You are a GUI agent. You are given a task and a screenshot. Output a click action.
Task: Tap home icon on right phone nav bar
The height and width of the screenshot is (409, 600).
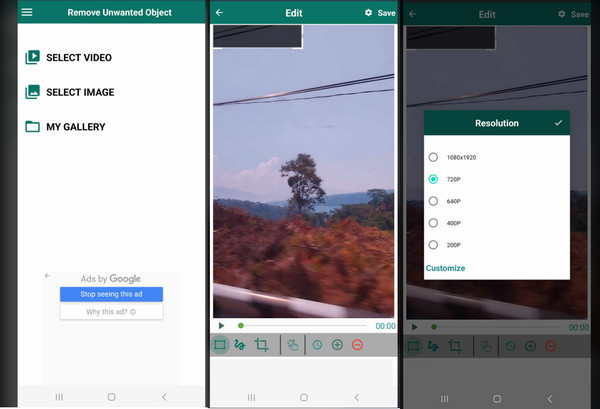click(497, 399)
